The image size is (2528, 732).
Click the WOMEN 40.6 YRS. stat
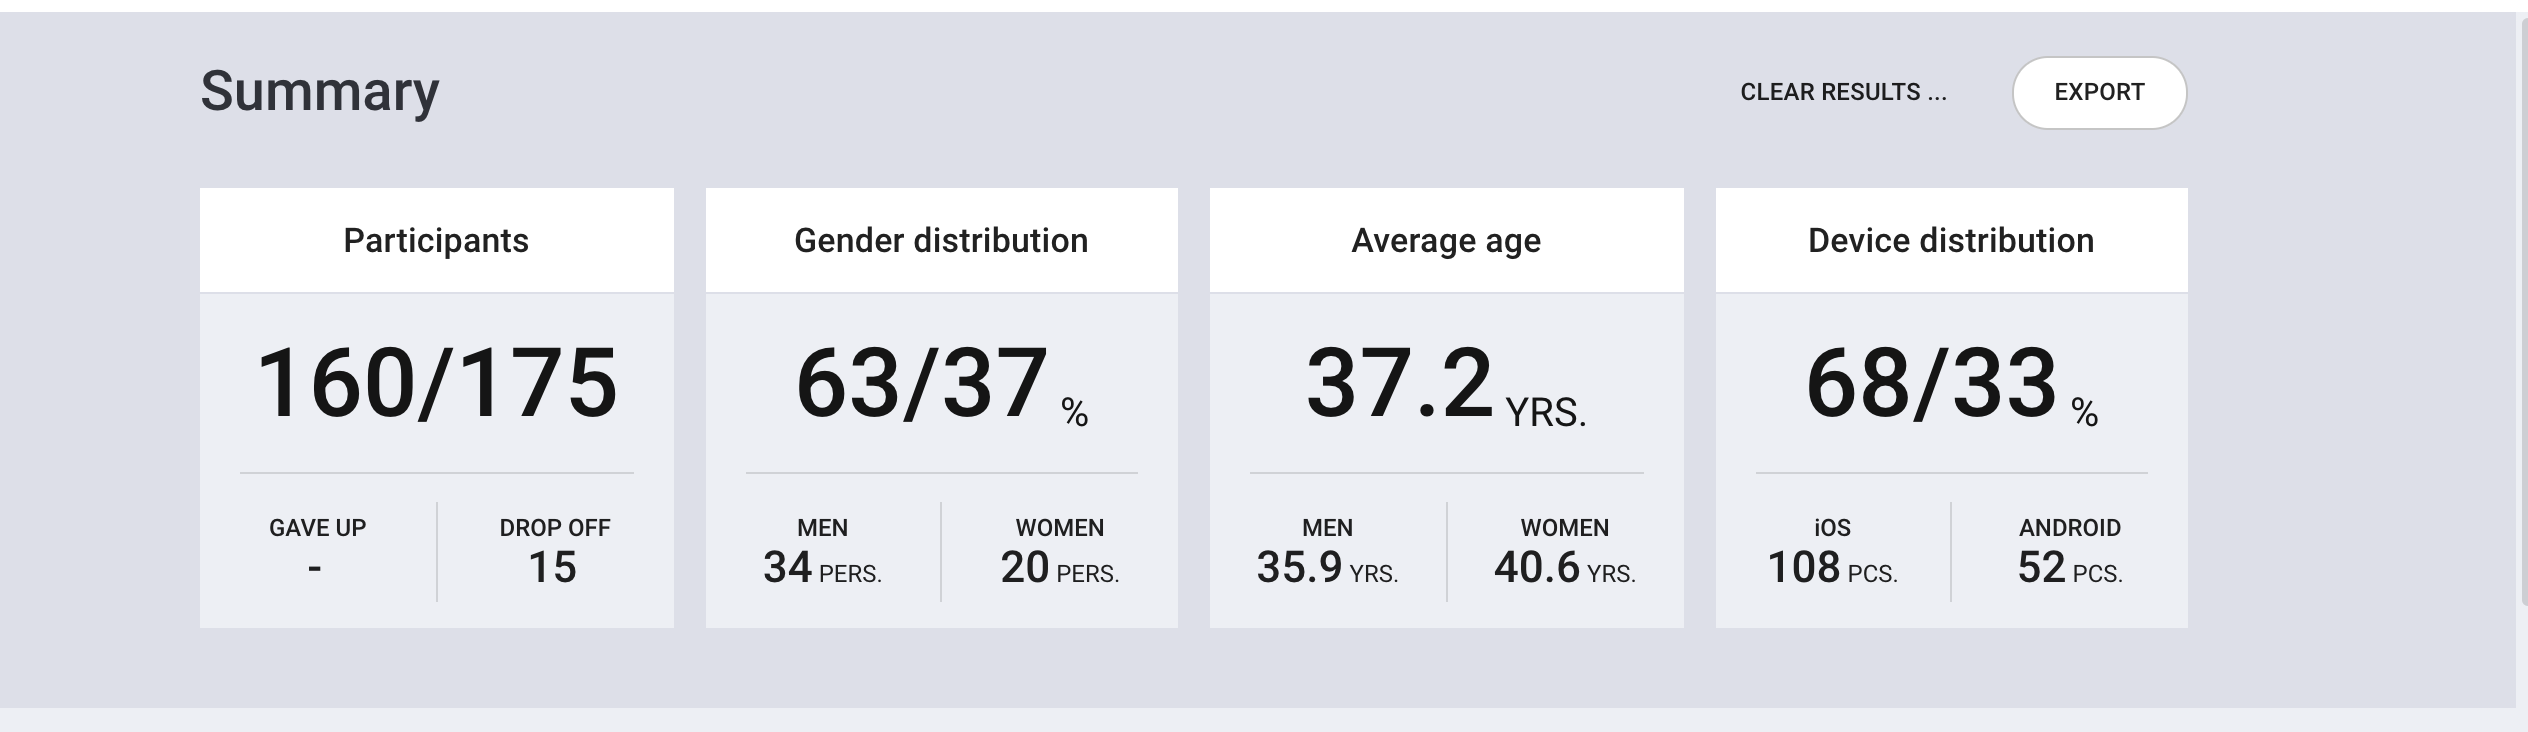1565,552
